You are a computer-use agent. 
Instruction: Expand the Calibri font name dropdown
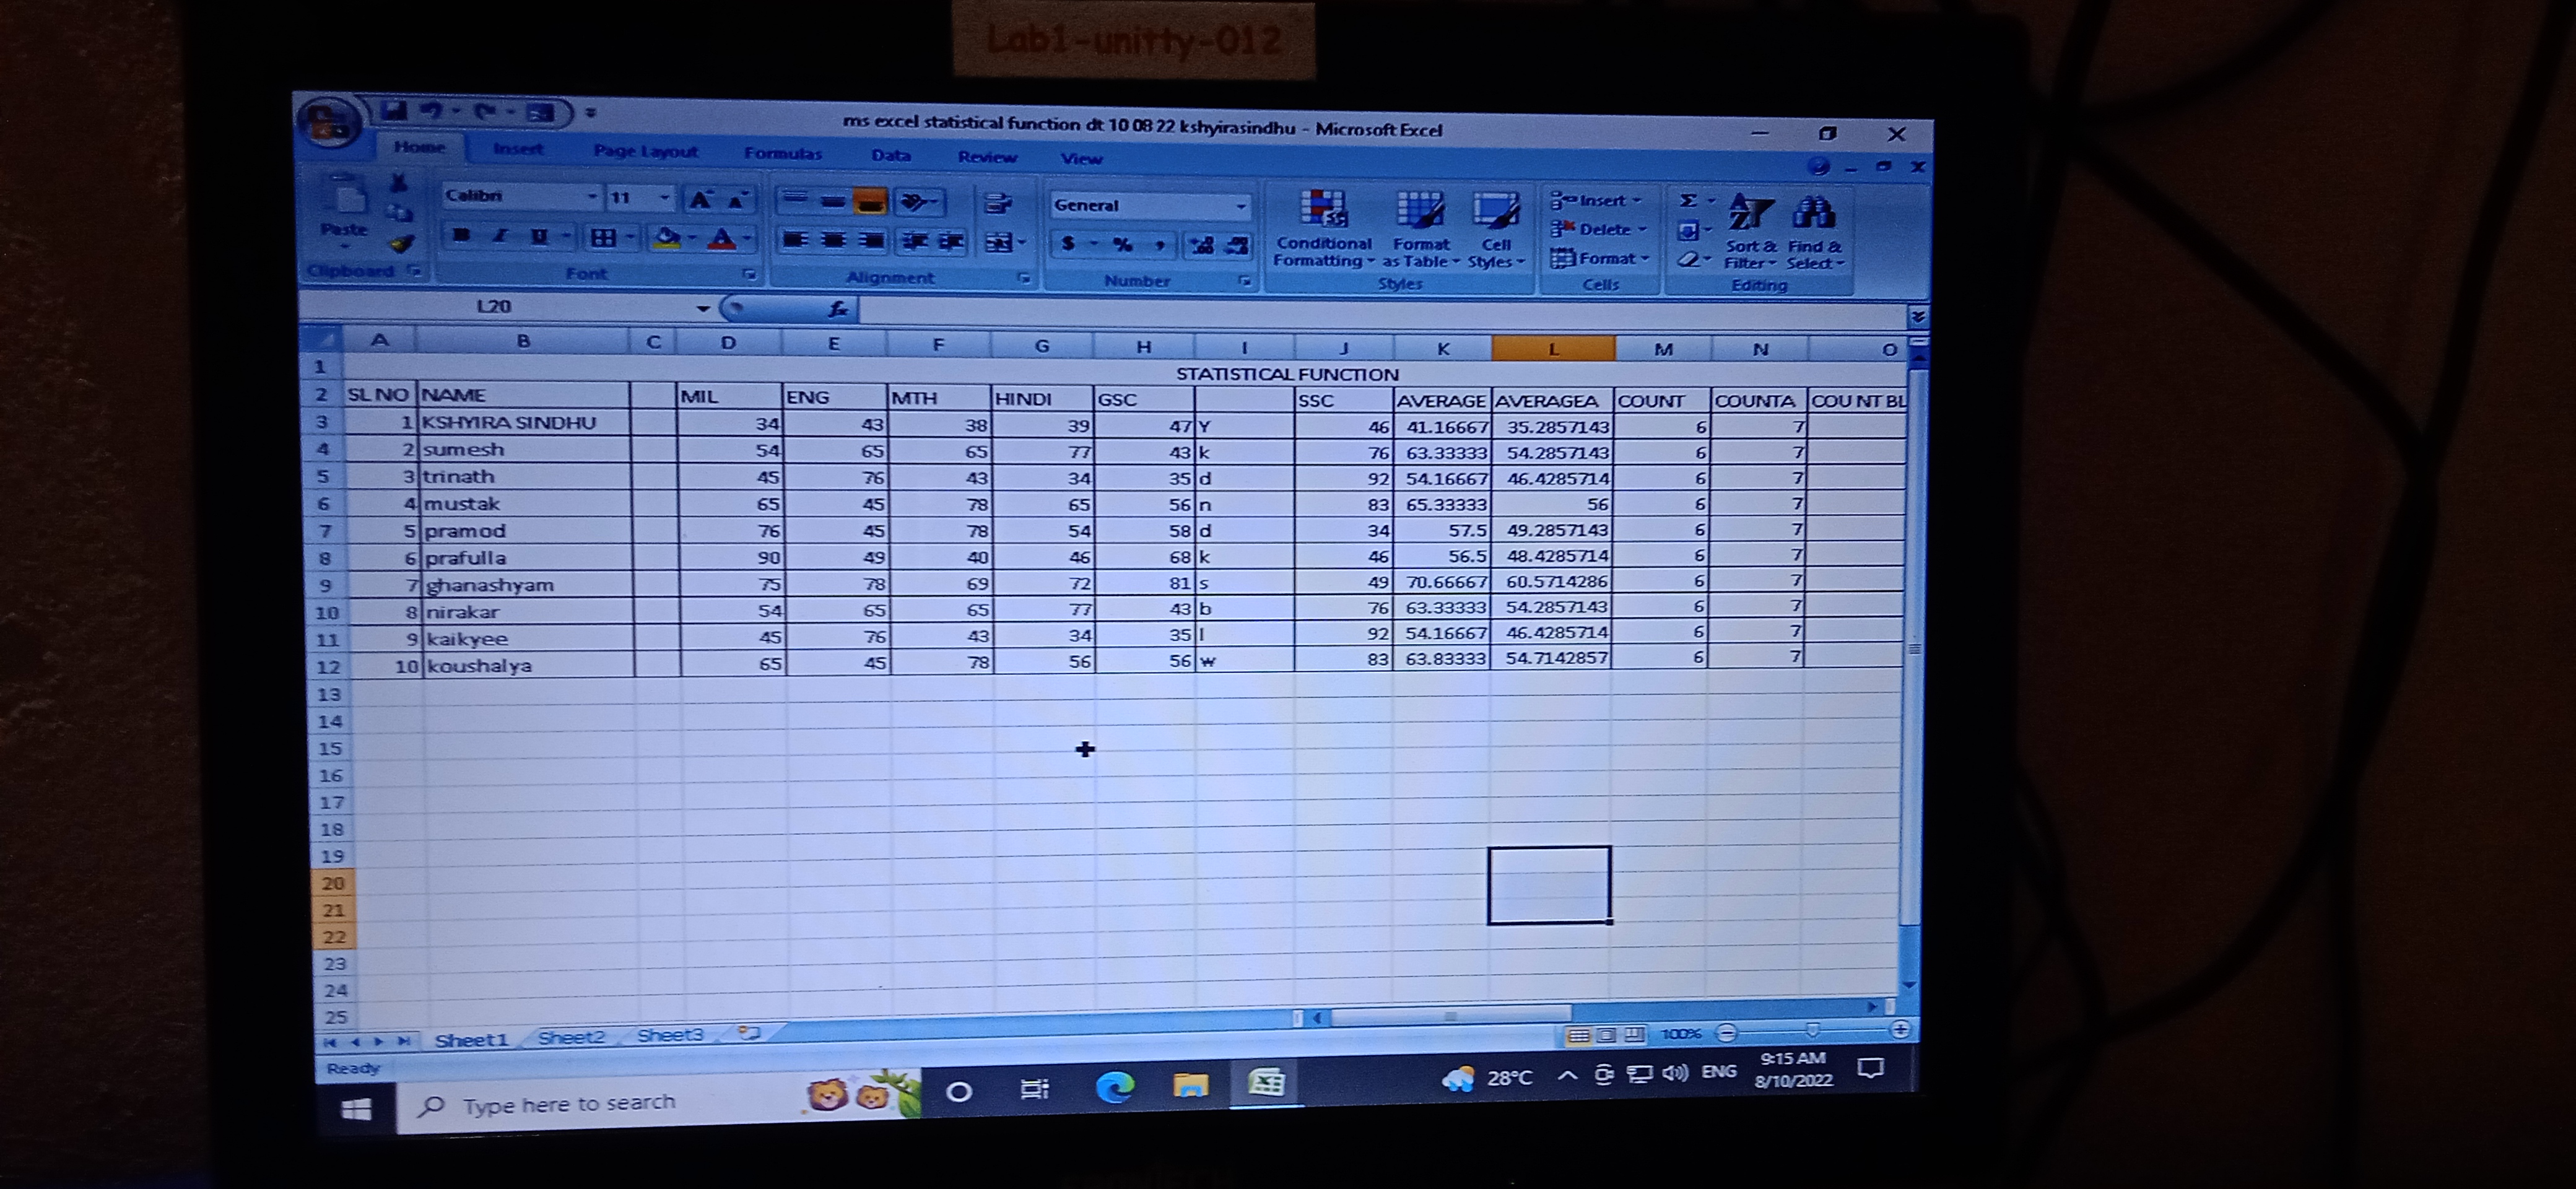[592, 197]
